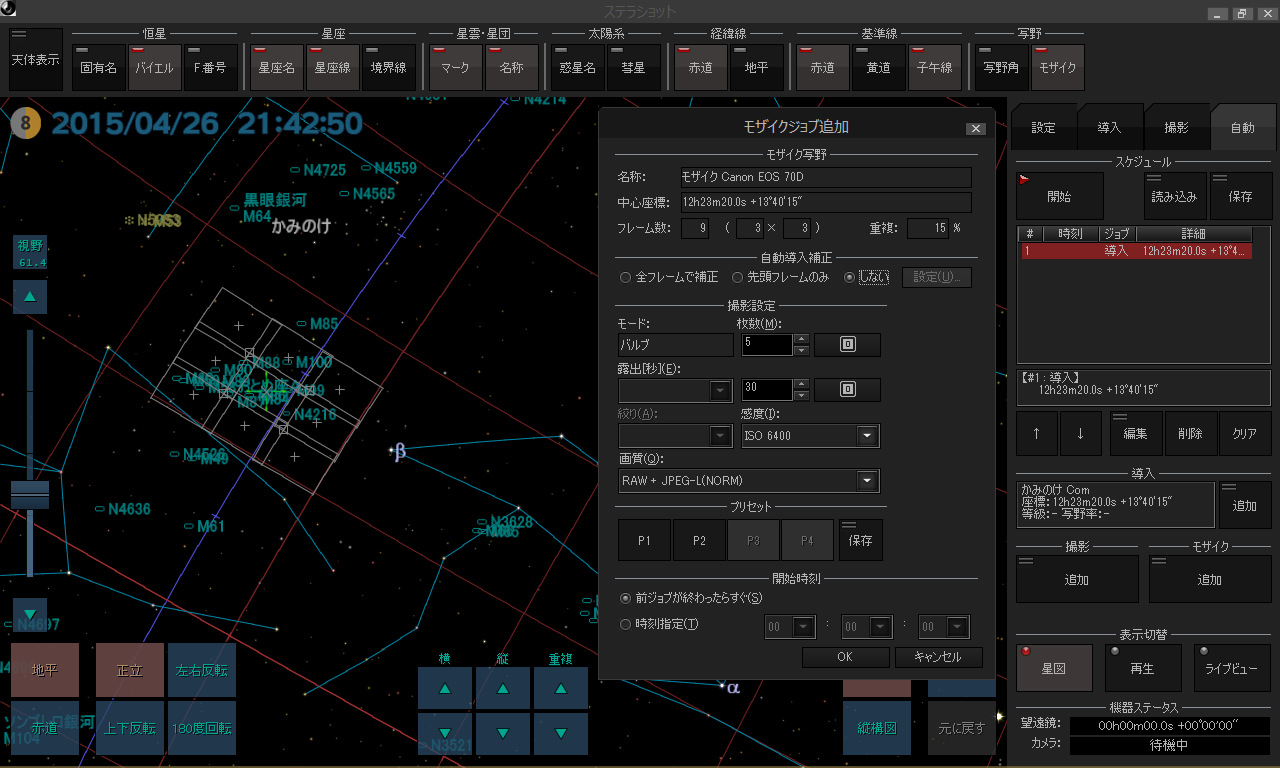Click the reset icon beside the 露出 seconds field
The height and width of the screenshot is (768, 1280).
[847, 390]
